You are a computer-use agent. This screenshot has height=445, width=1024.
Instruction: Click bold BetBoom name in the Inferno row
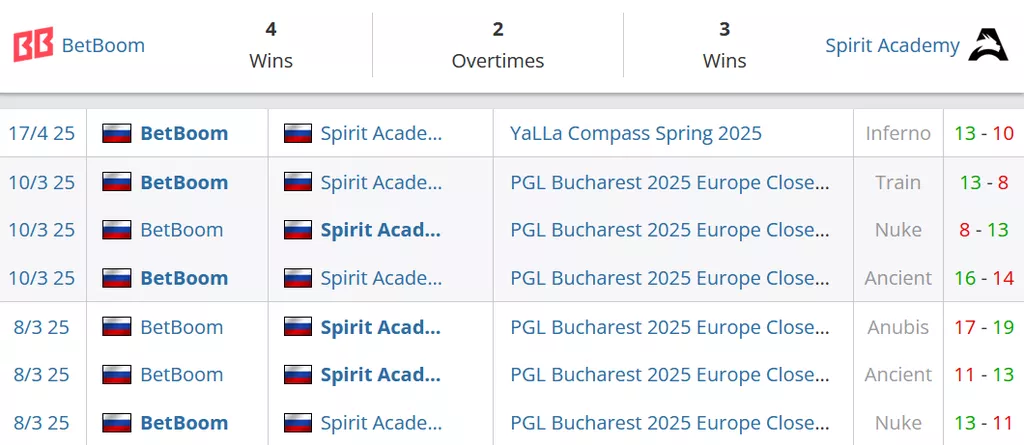click(184, 134)
